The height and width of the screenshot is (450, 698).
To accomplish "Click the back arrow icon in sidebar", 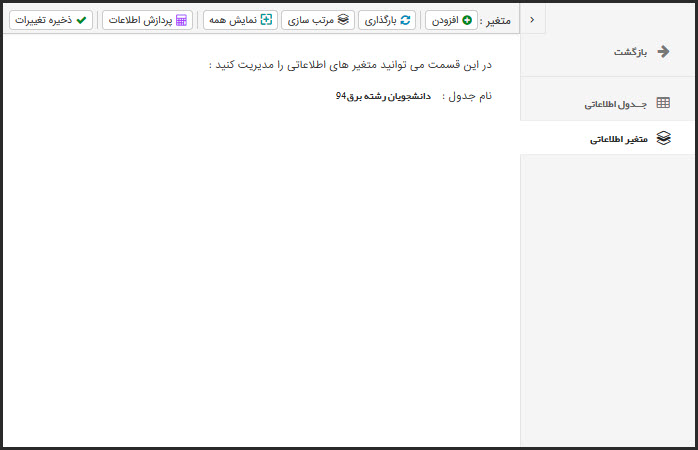I will (663, 52).
